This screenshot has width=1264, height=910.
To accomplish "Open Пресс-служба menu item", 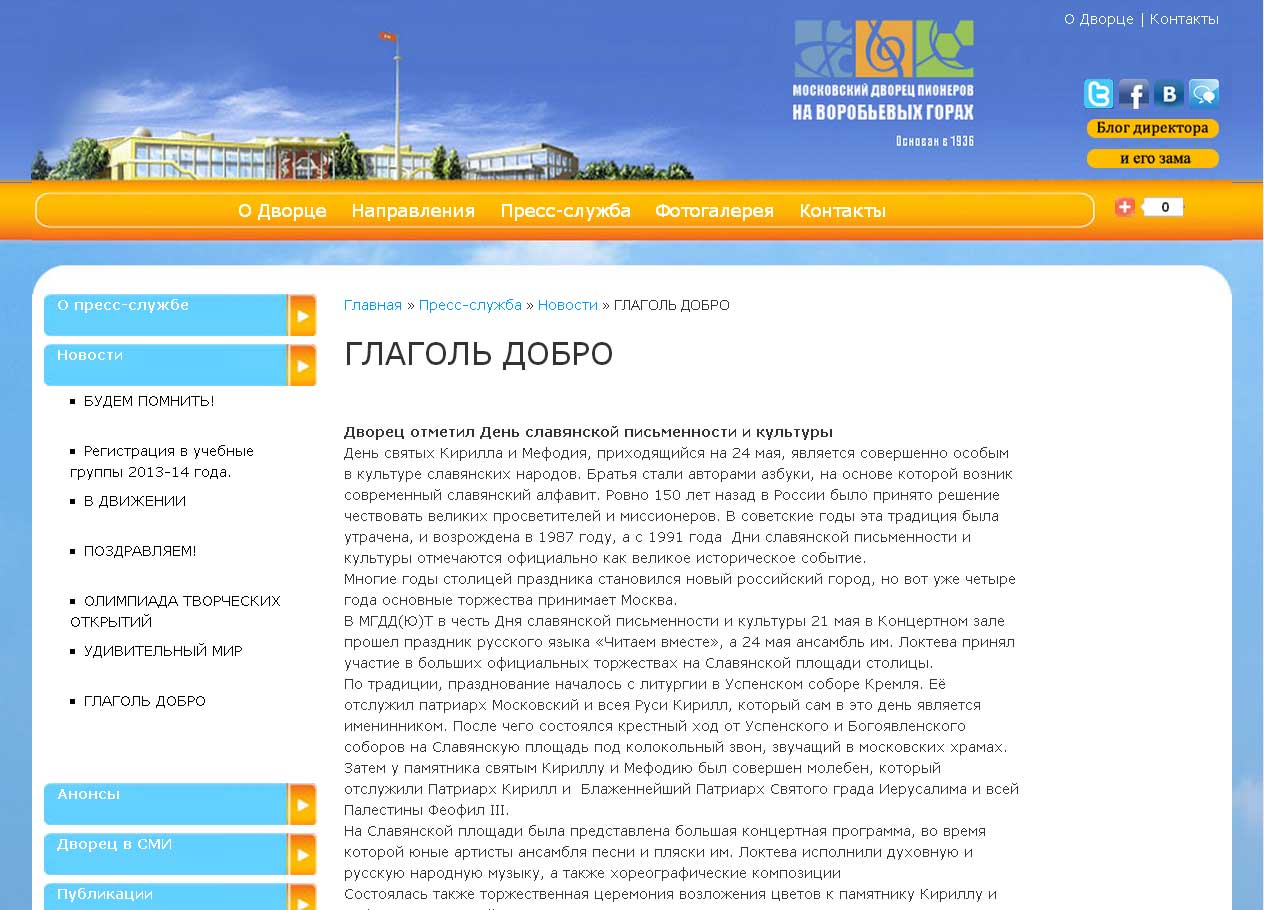I will 565,211.
